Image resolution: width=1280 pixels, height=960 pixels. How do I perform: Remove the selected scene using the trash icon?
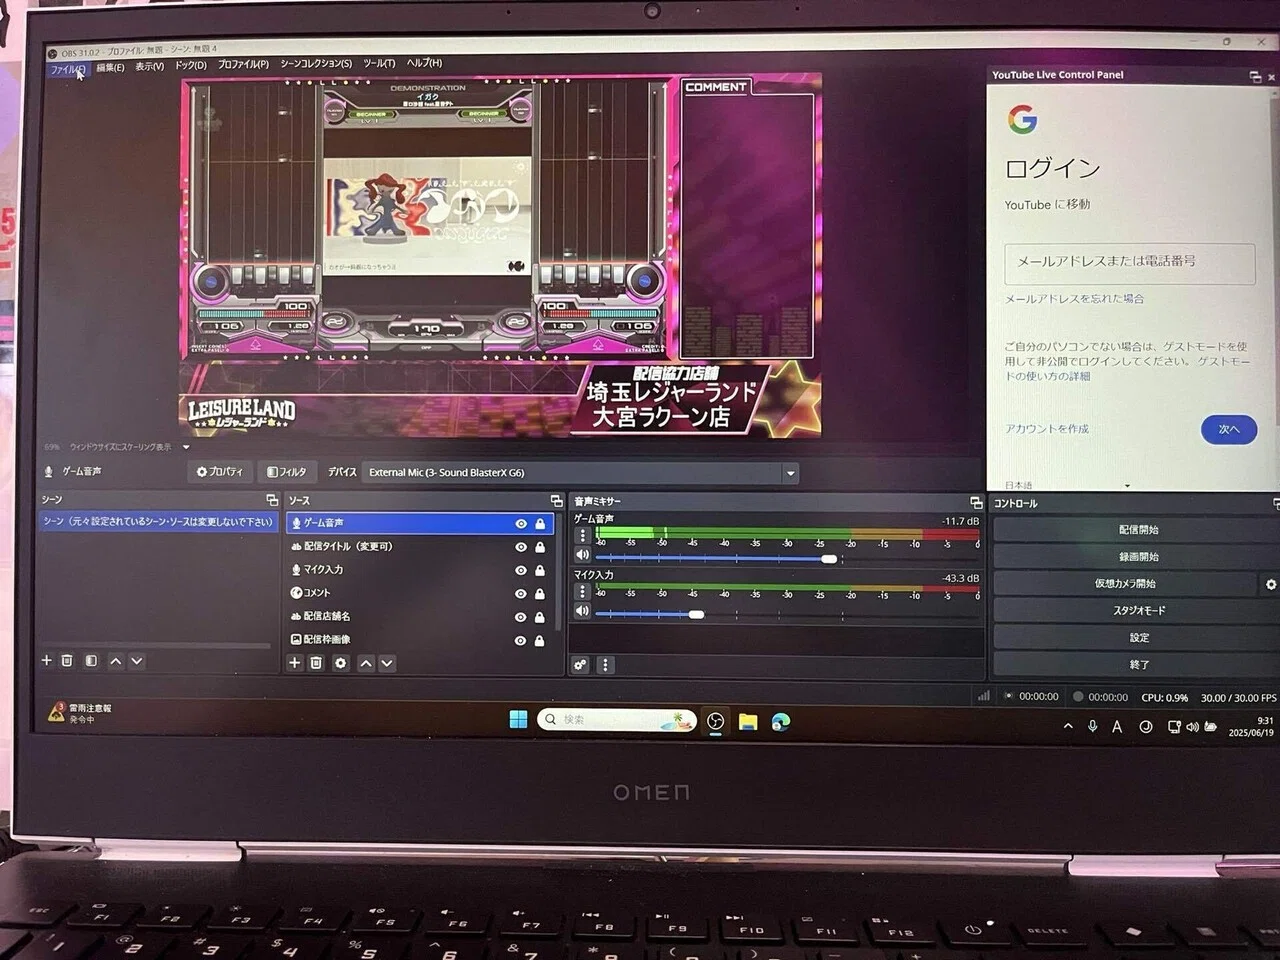pyautogui.click(x=67, y=661)
